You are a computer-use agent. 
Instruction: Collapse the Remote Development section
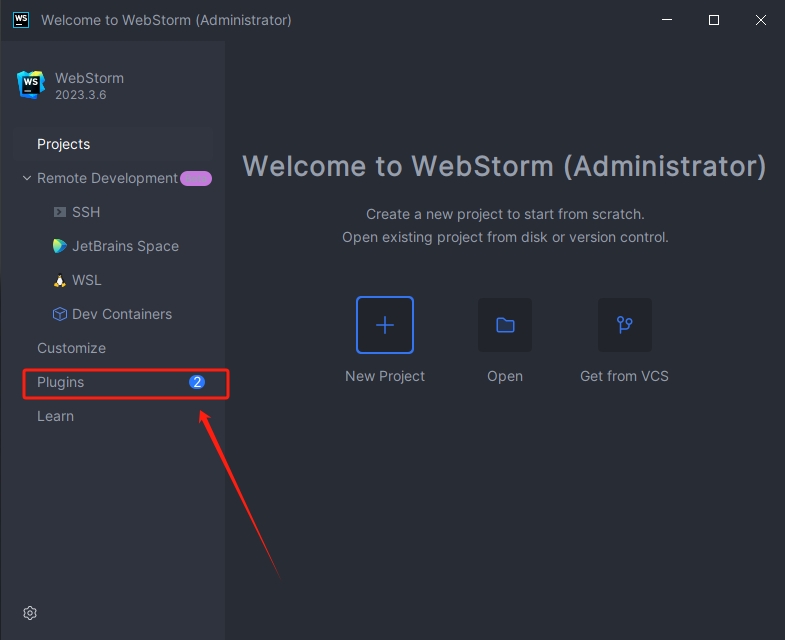pyautogui.click(x=26, y=178)
